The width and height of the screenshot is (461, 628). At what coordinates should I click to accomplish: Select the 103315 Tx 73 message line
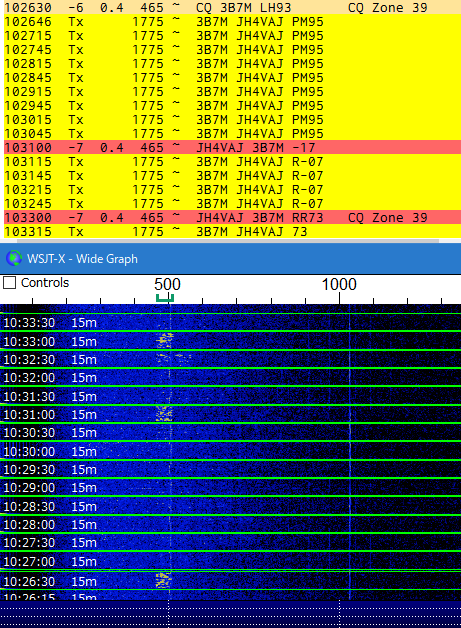(x=232, y=231)
